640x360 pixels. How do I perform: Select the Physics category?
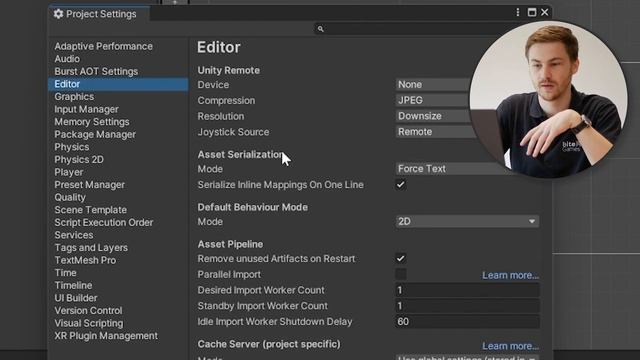point(71,147)
